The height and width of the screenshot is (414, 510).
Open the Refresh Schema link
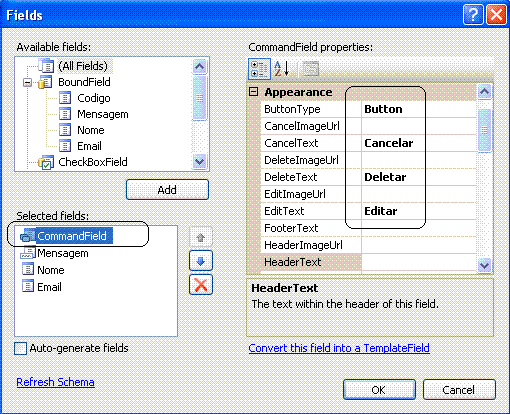(55, 382)
